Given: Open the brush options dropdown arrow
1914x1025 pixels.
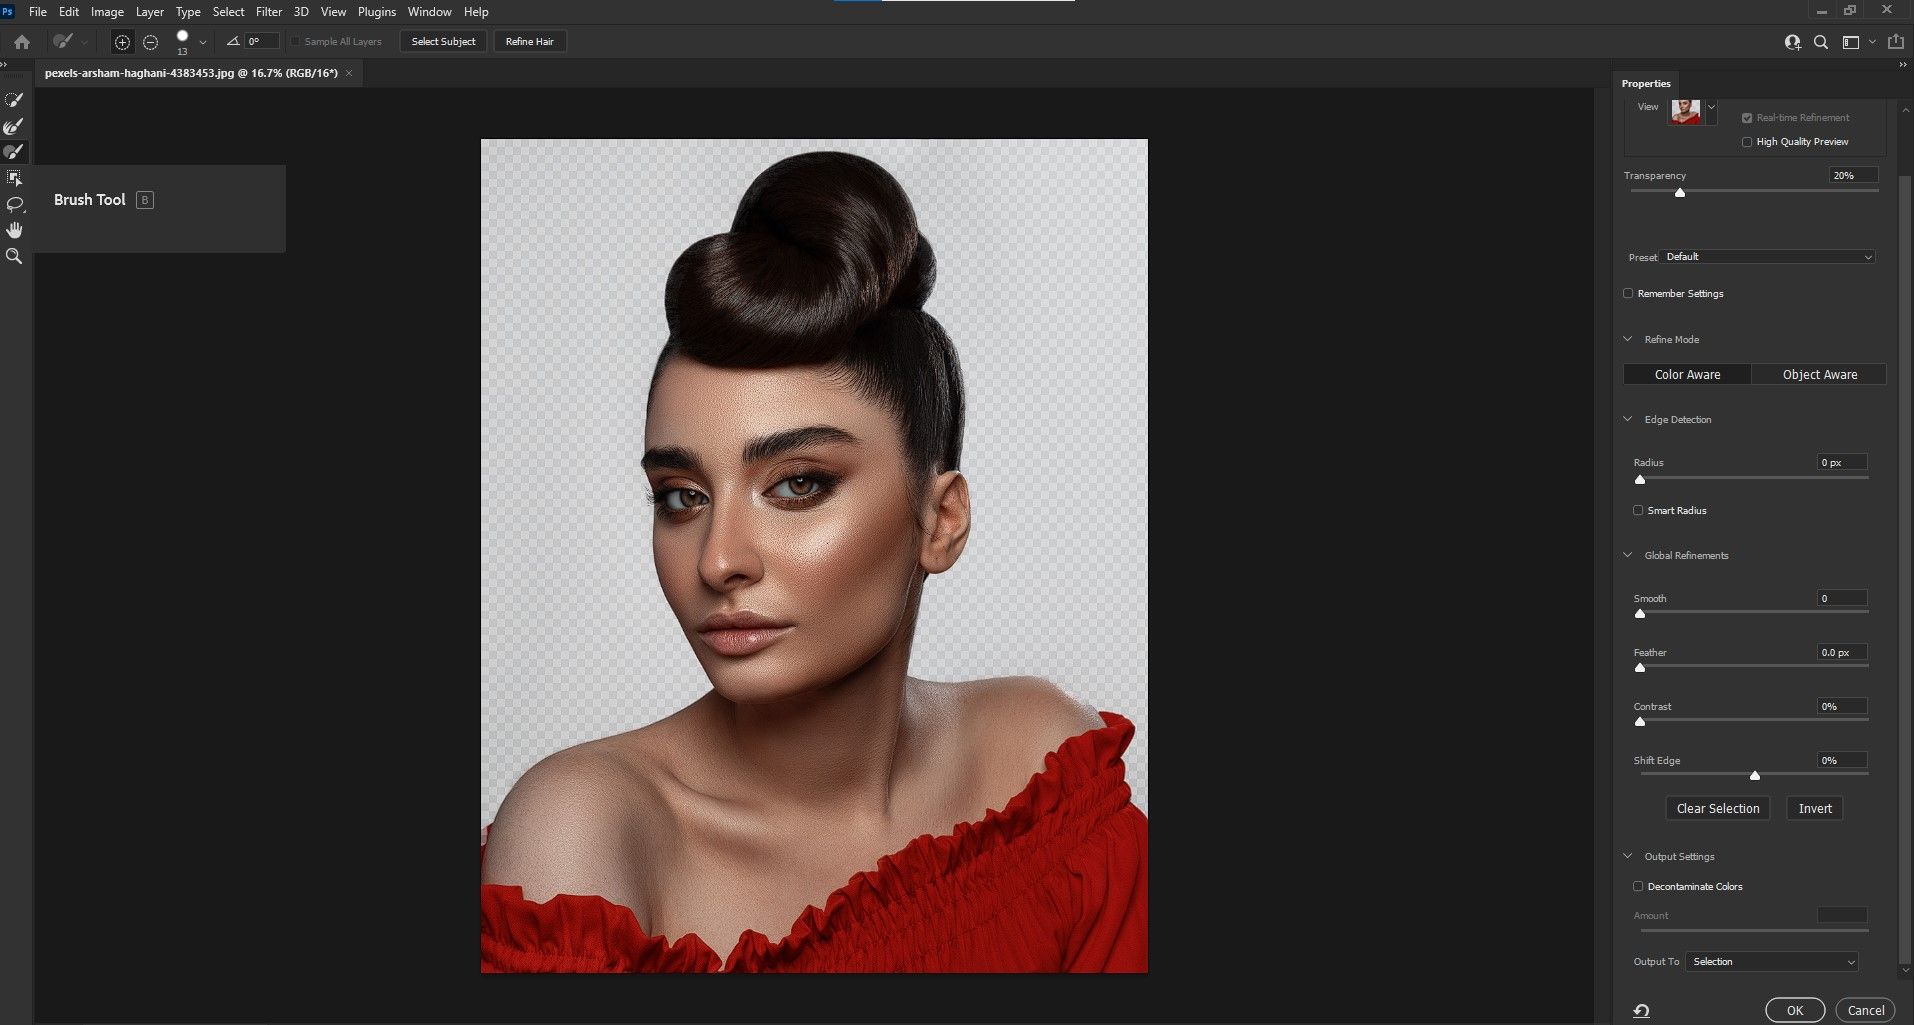Looking at the screenshot, I should (x=203, y=42).
